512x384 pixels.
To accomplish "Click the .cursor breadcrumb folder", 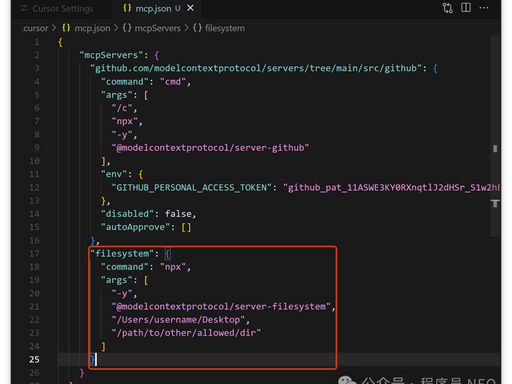I will tap(35, 28).
